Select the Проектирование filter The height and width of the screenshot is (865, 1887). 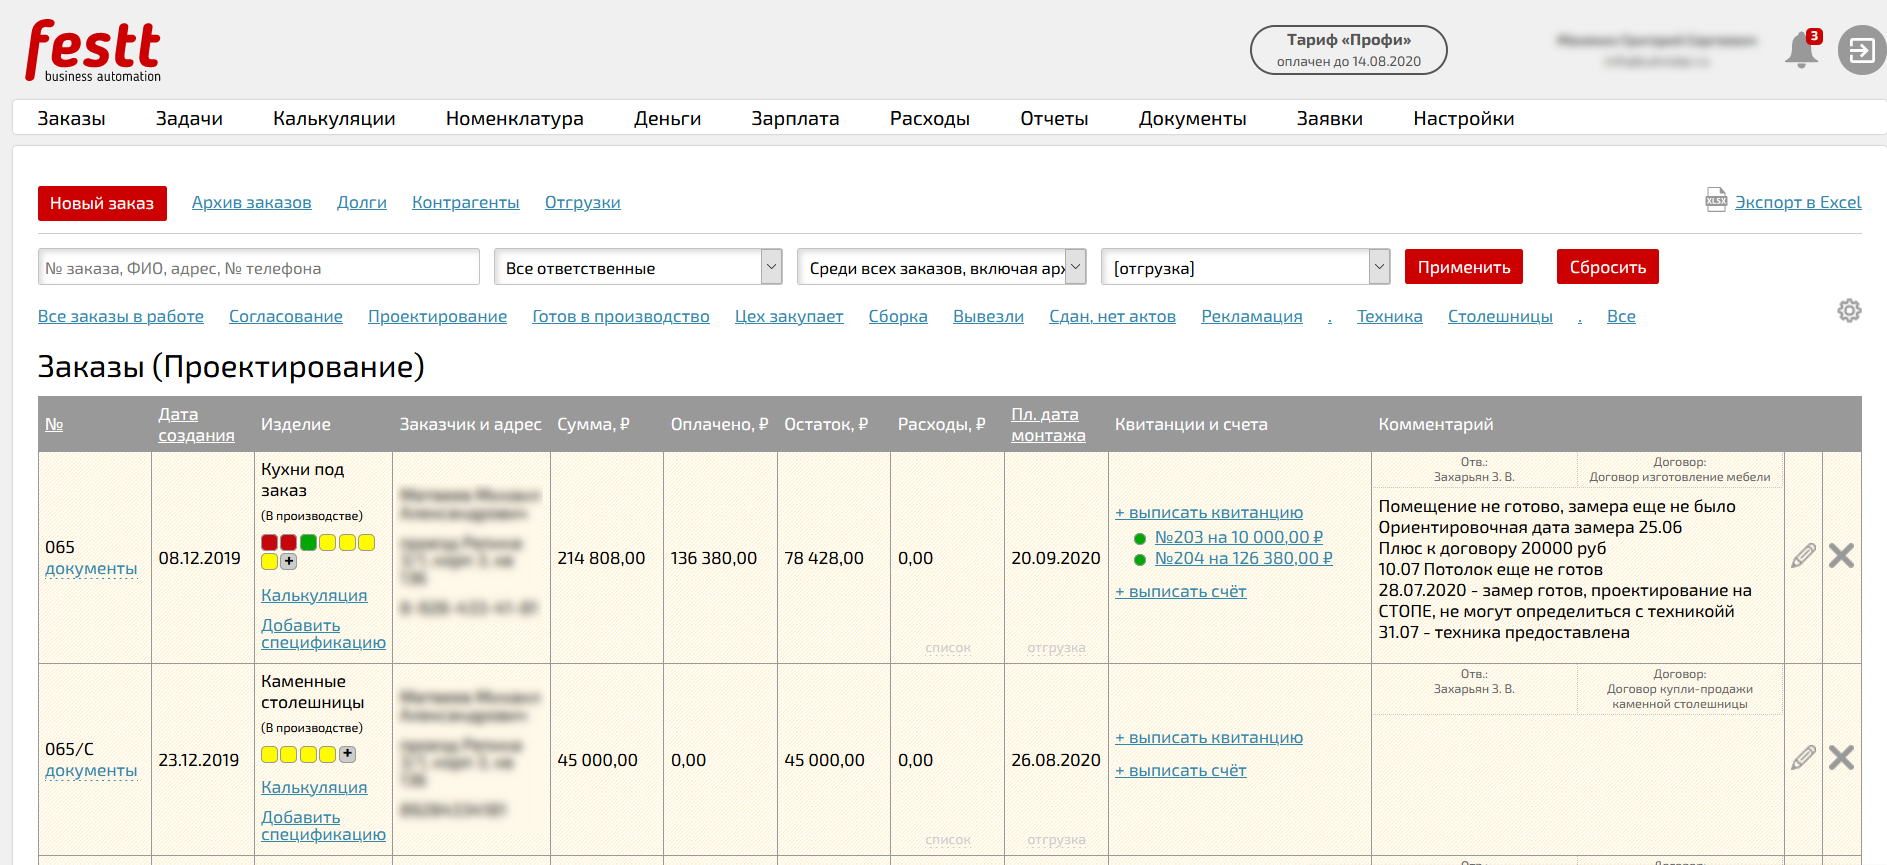pos(437,316)
